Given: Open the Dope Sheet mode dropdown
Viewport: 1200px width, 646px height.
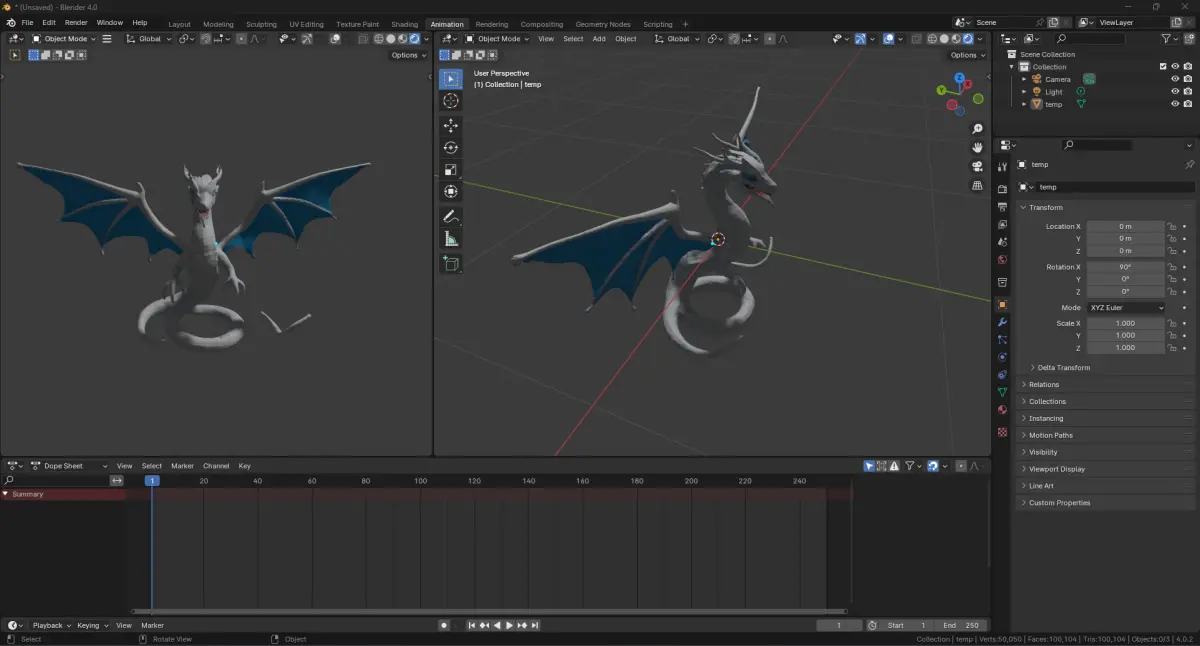Looking at the screenshot, I should coord(70,466).
